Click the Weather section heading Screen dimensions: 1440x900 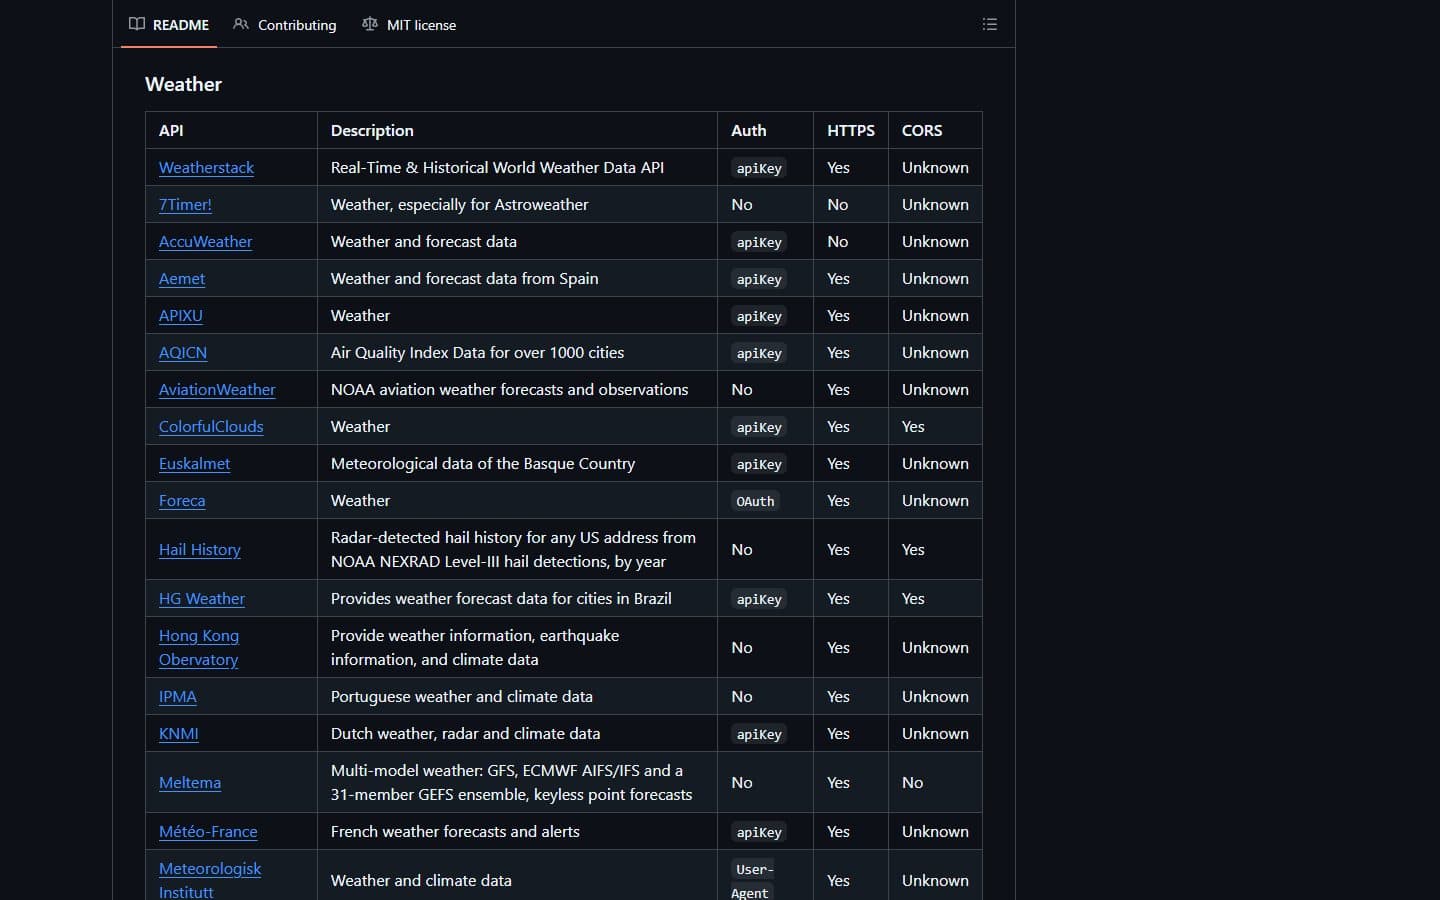click(184, 85)
